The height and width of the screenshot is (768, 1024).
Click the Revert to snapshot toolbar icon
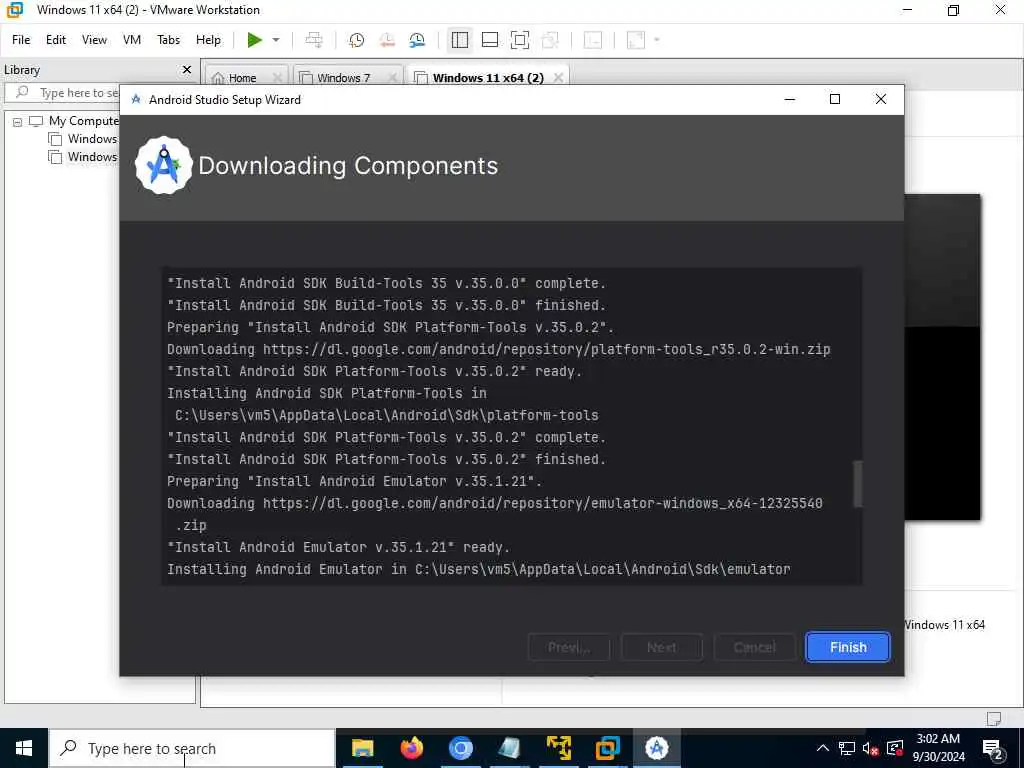pos(387,40)
